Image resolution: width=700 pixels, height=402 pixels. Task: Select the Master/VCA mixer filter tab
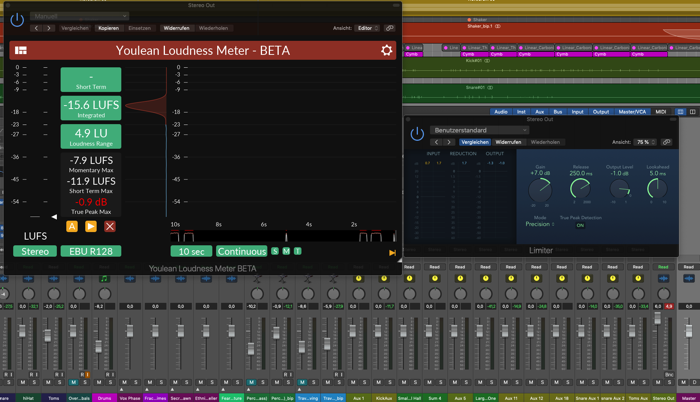click(632, 112)
